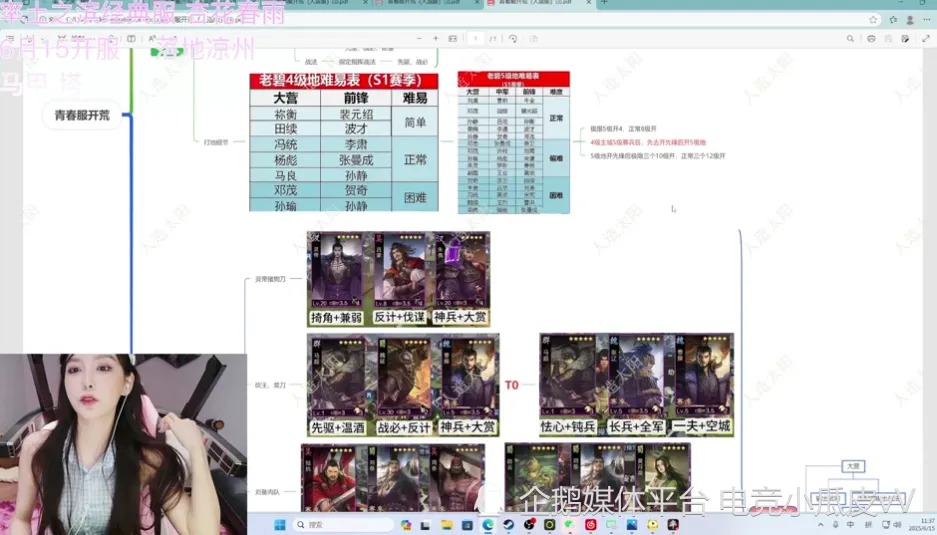937x535 pixels.
Task: Click the fit-to-width page icon
Action: pyautogui.click(x=453, y=38)
